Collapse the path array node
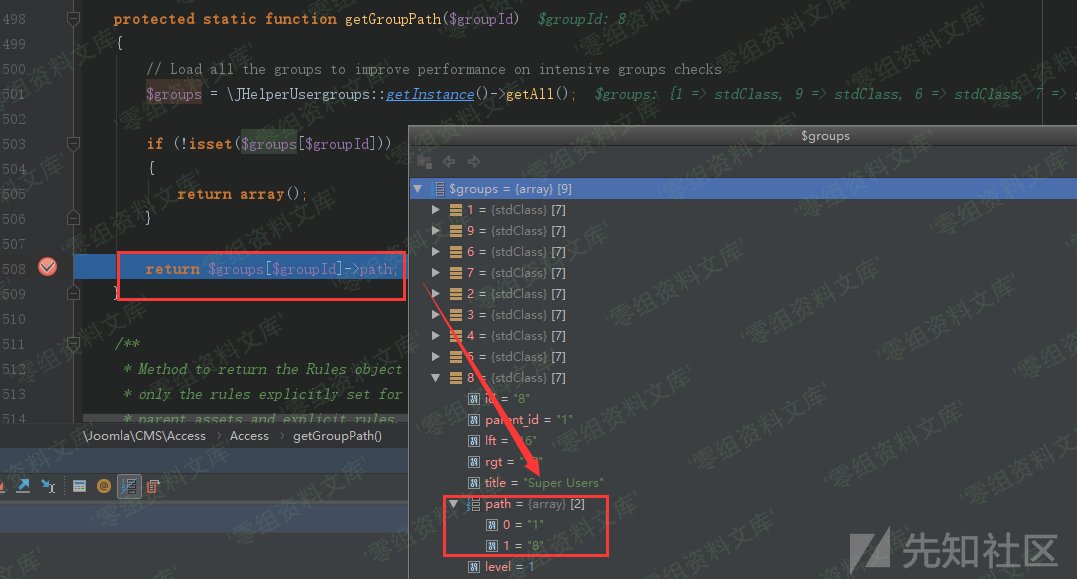The height and width of the screenshot is (579, 1077). pyautogui.click(x=453, y=504)
